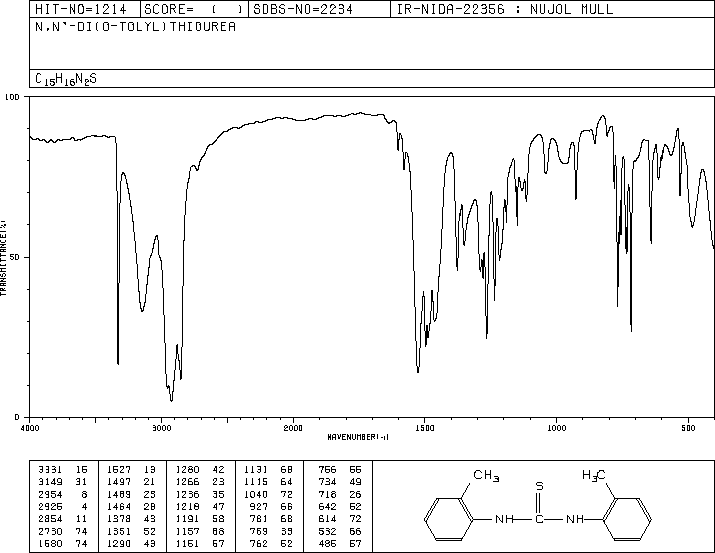Click the H3C group label in structure

coord(594,475)
